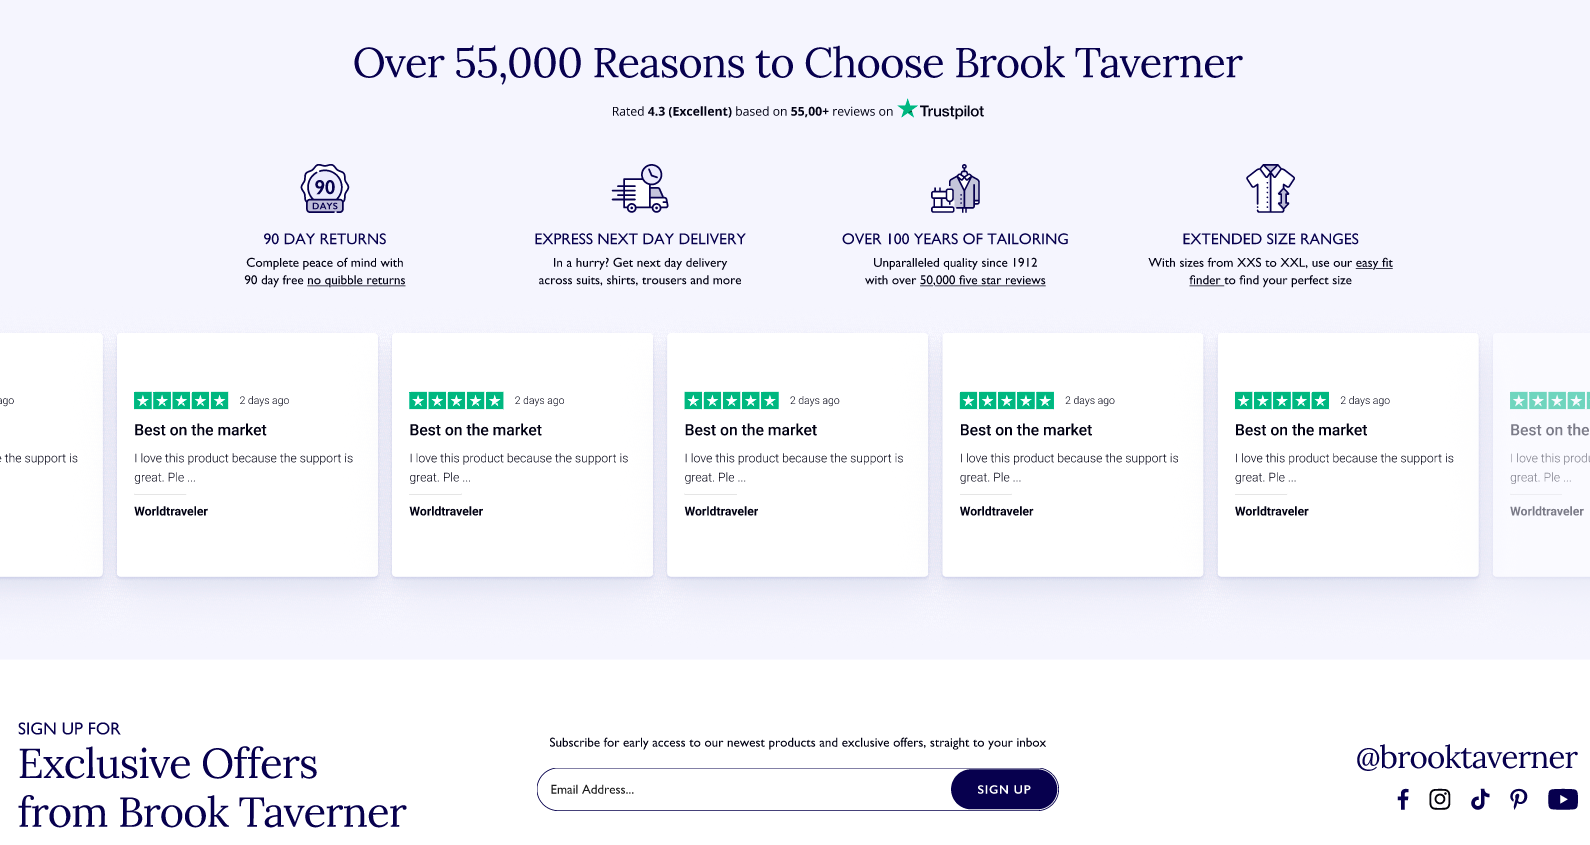Open Brook Taverner's Facebook page
1590x845 pixels.
click(1403, 799)
